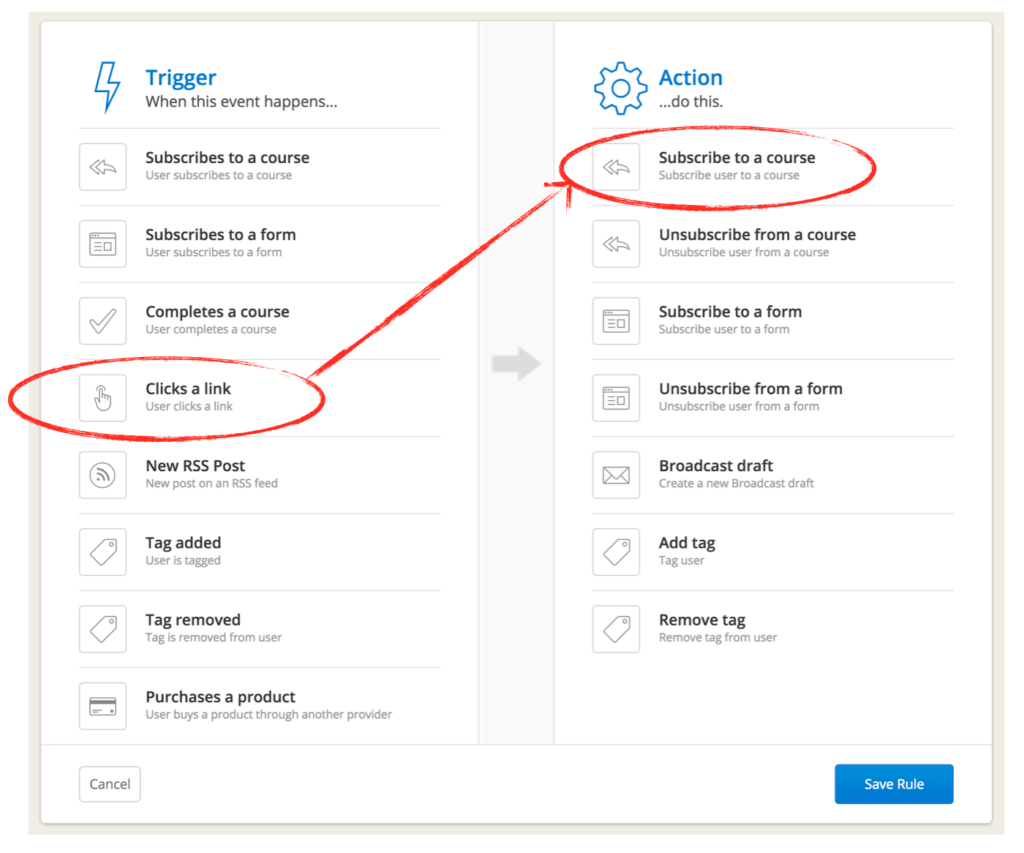Select the Purchases a product card icon
The height and width of the screenshot is (853, 1024).
coord(103,706)
